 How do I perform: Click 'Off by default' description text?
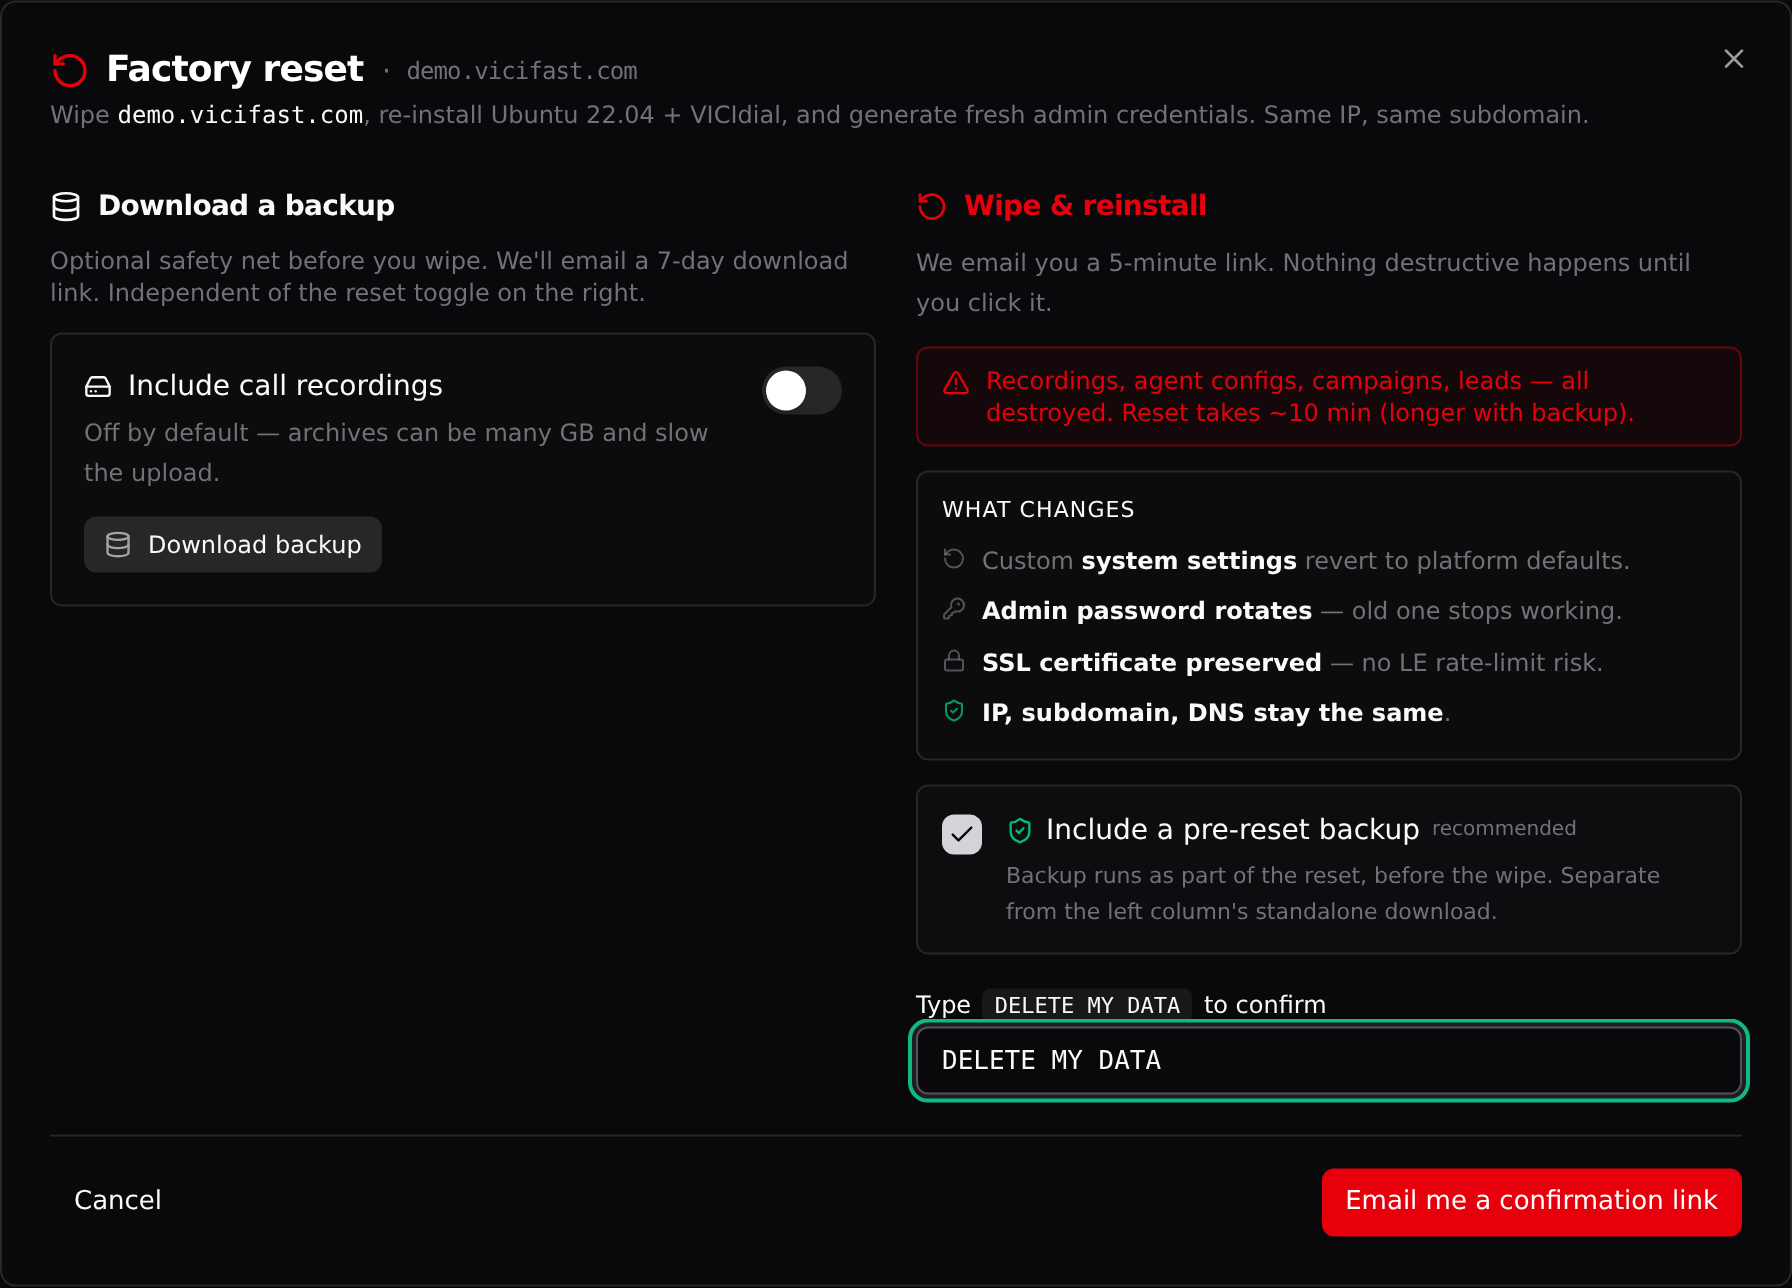coord(396,452)
